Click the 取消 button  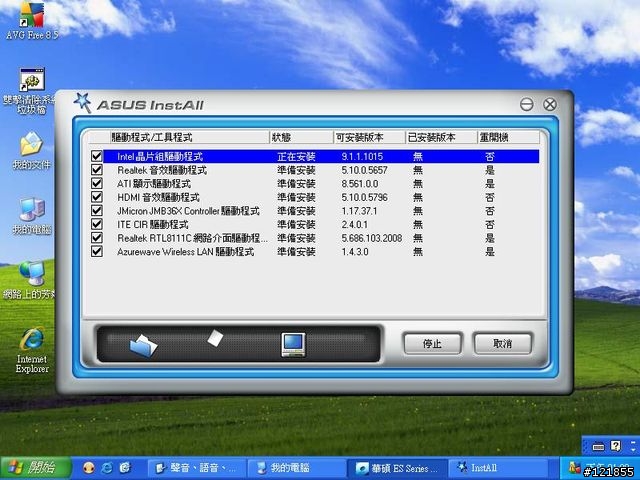coord(502,344)
